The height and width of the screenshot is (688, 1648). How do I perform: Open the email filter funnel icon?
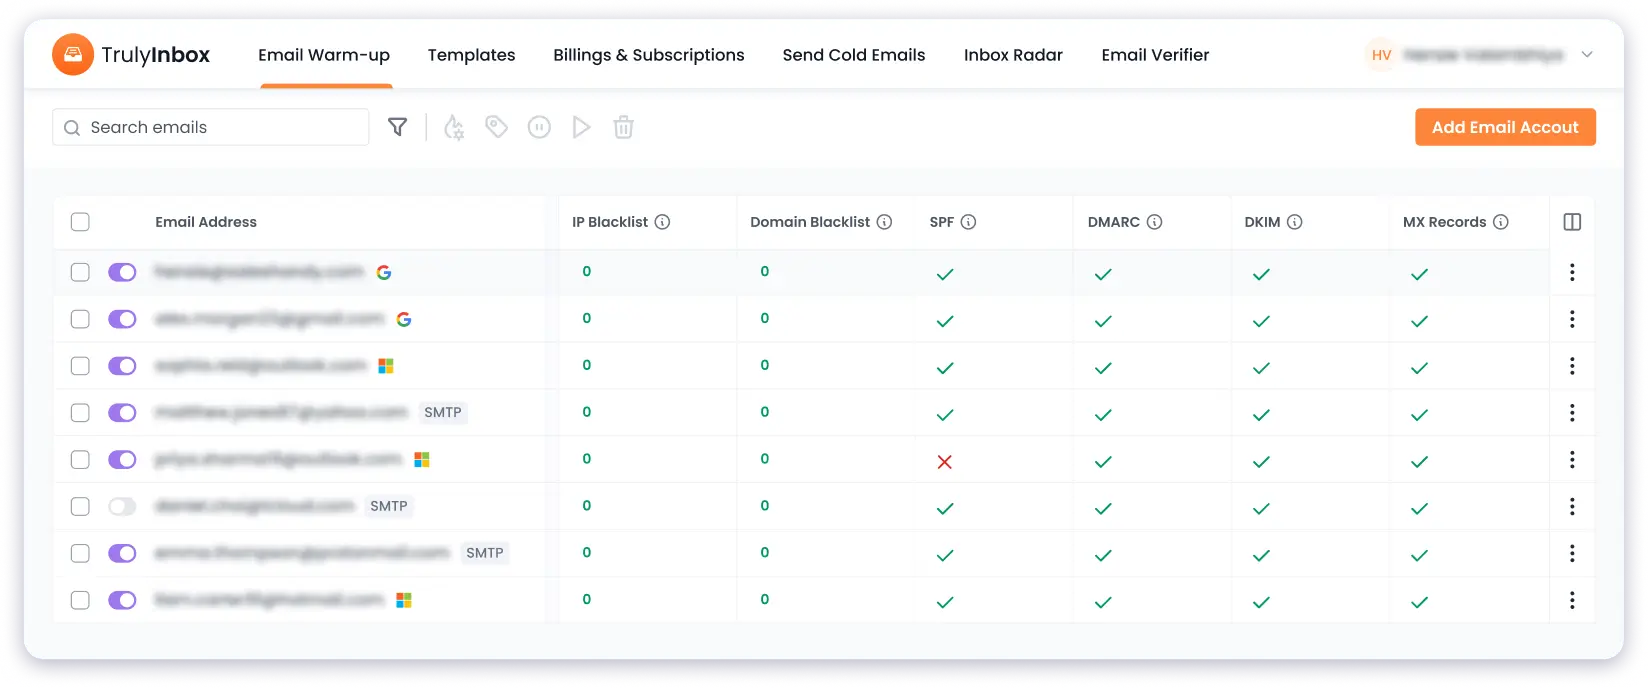[397, 127]
